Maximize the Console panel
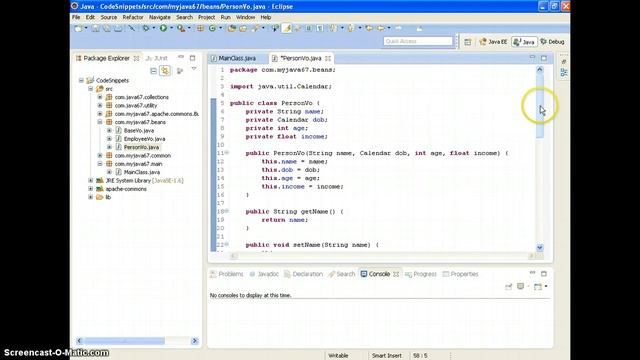 pos(544,273)
